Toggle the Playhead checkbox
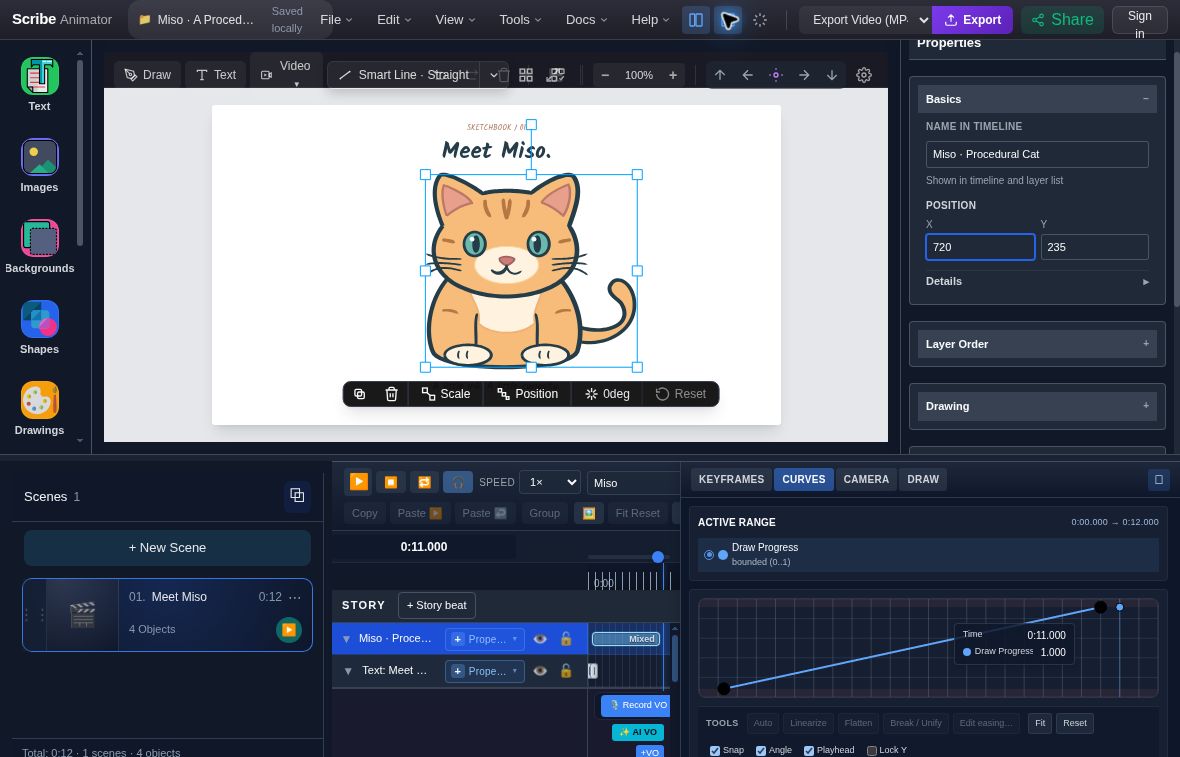The height and width of the screenshot is (757, 1180). 809,751
